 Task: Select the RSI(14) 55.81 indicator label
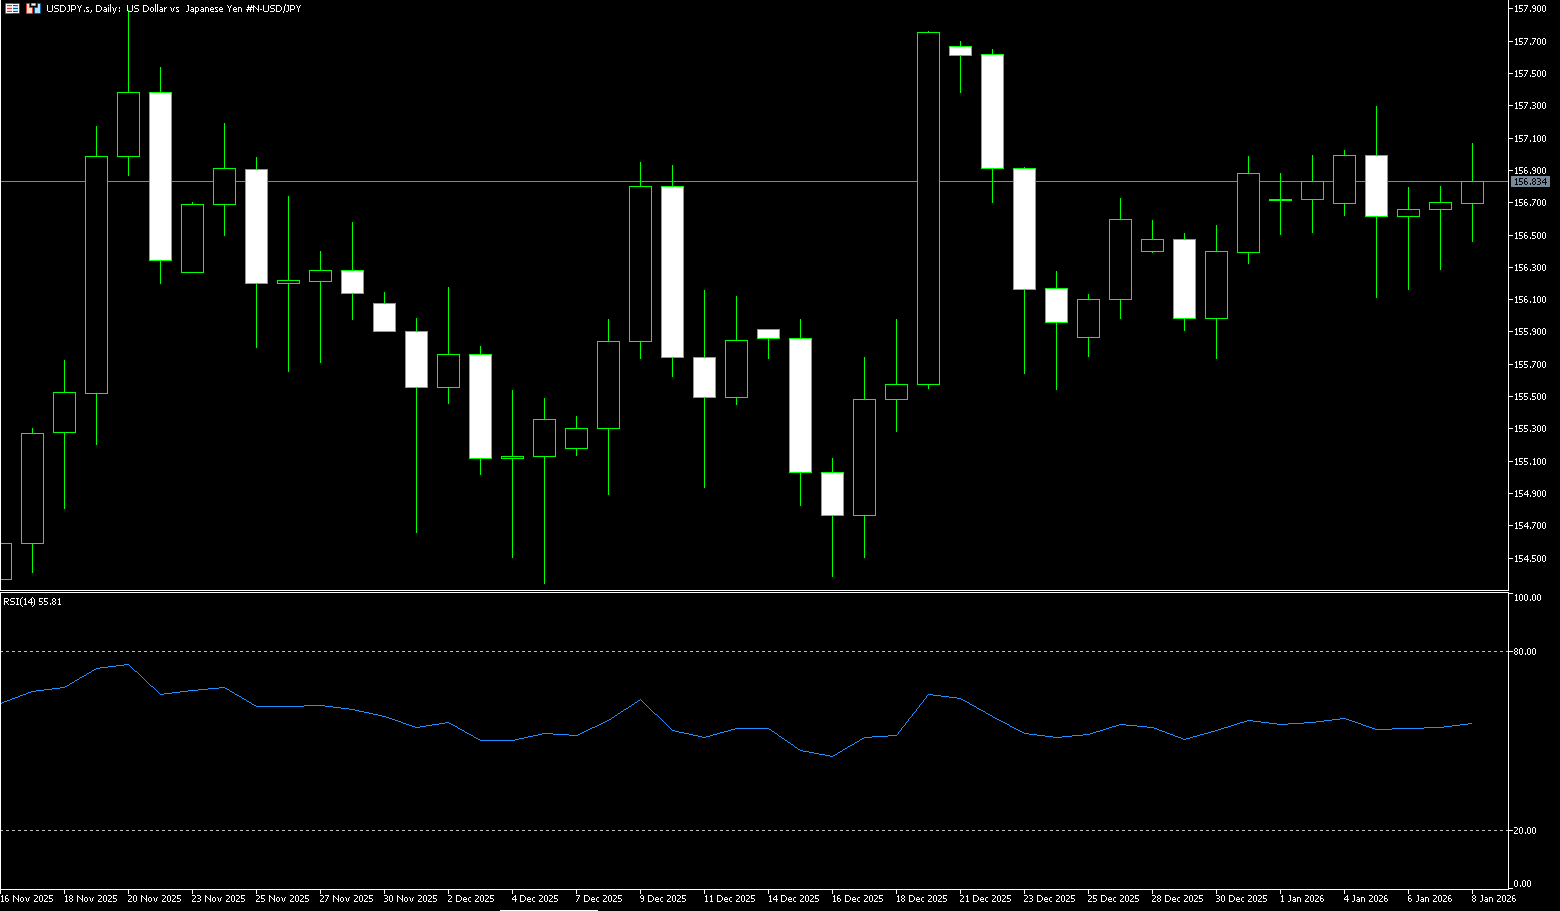pos(32,601)
